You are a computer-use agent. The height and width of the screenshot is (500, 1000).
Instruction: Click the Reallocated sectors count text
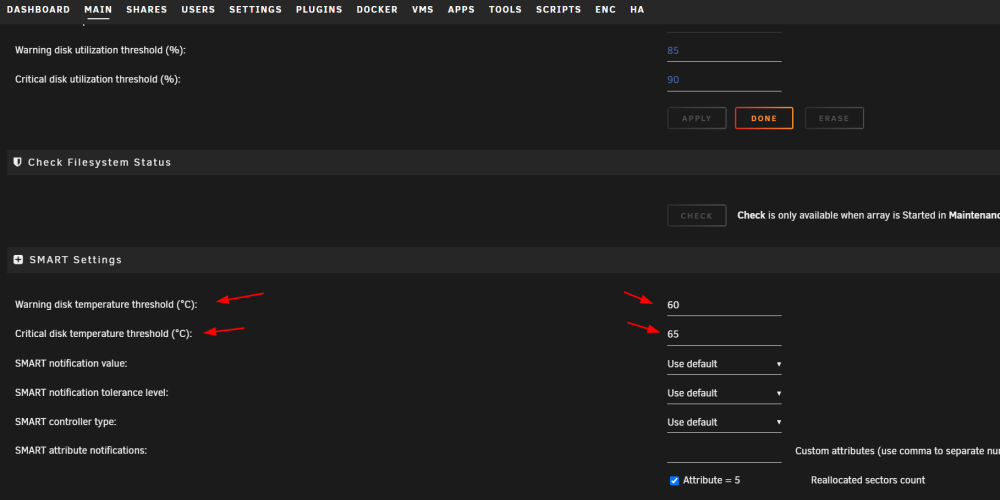coord(868,480)
